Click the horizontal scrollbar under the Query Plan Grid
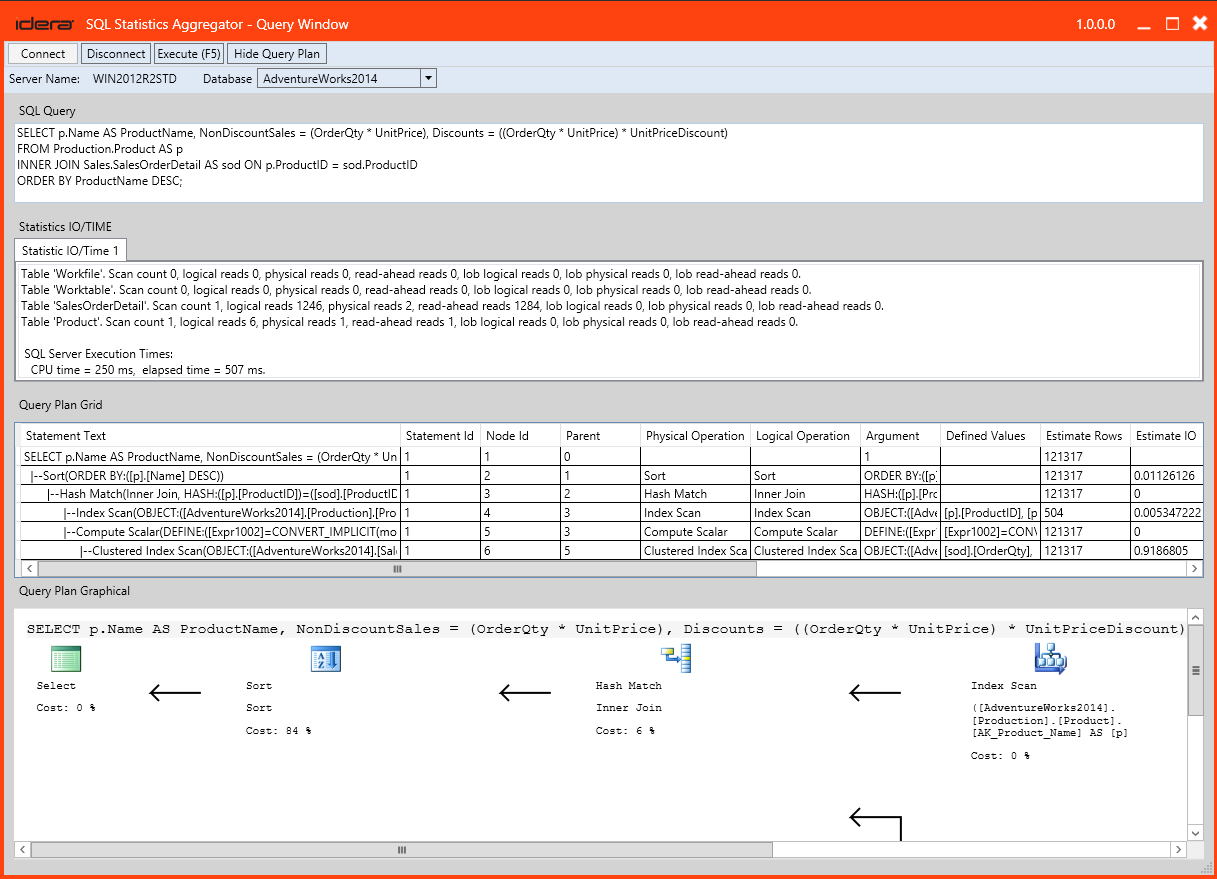The image size is (1217, 879). pyautogui.click(x=396, y=568)
